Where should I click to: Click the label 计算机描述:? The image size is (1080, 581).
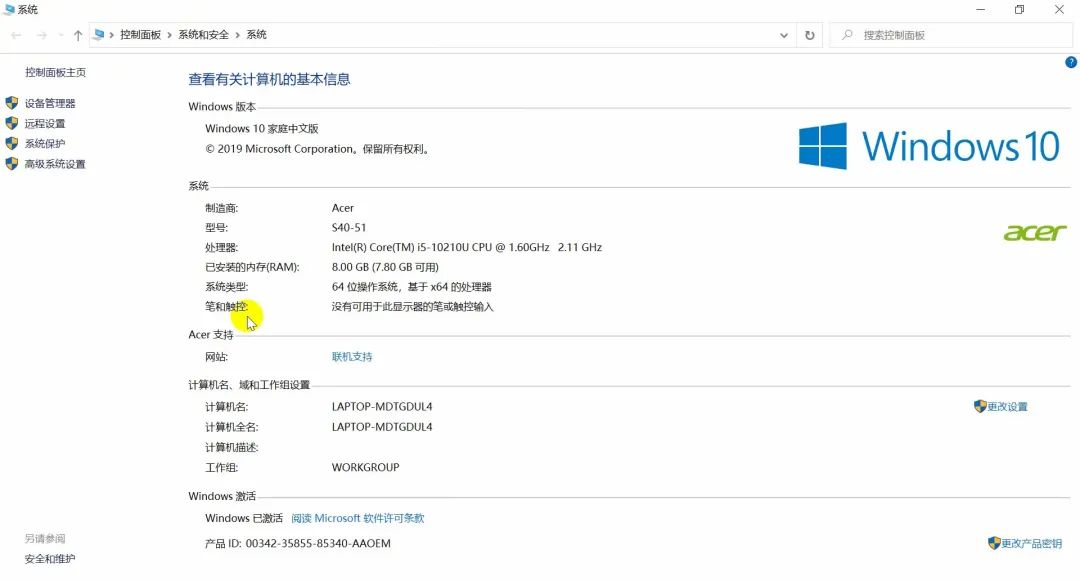coord(231,447)
